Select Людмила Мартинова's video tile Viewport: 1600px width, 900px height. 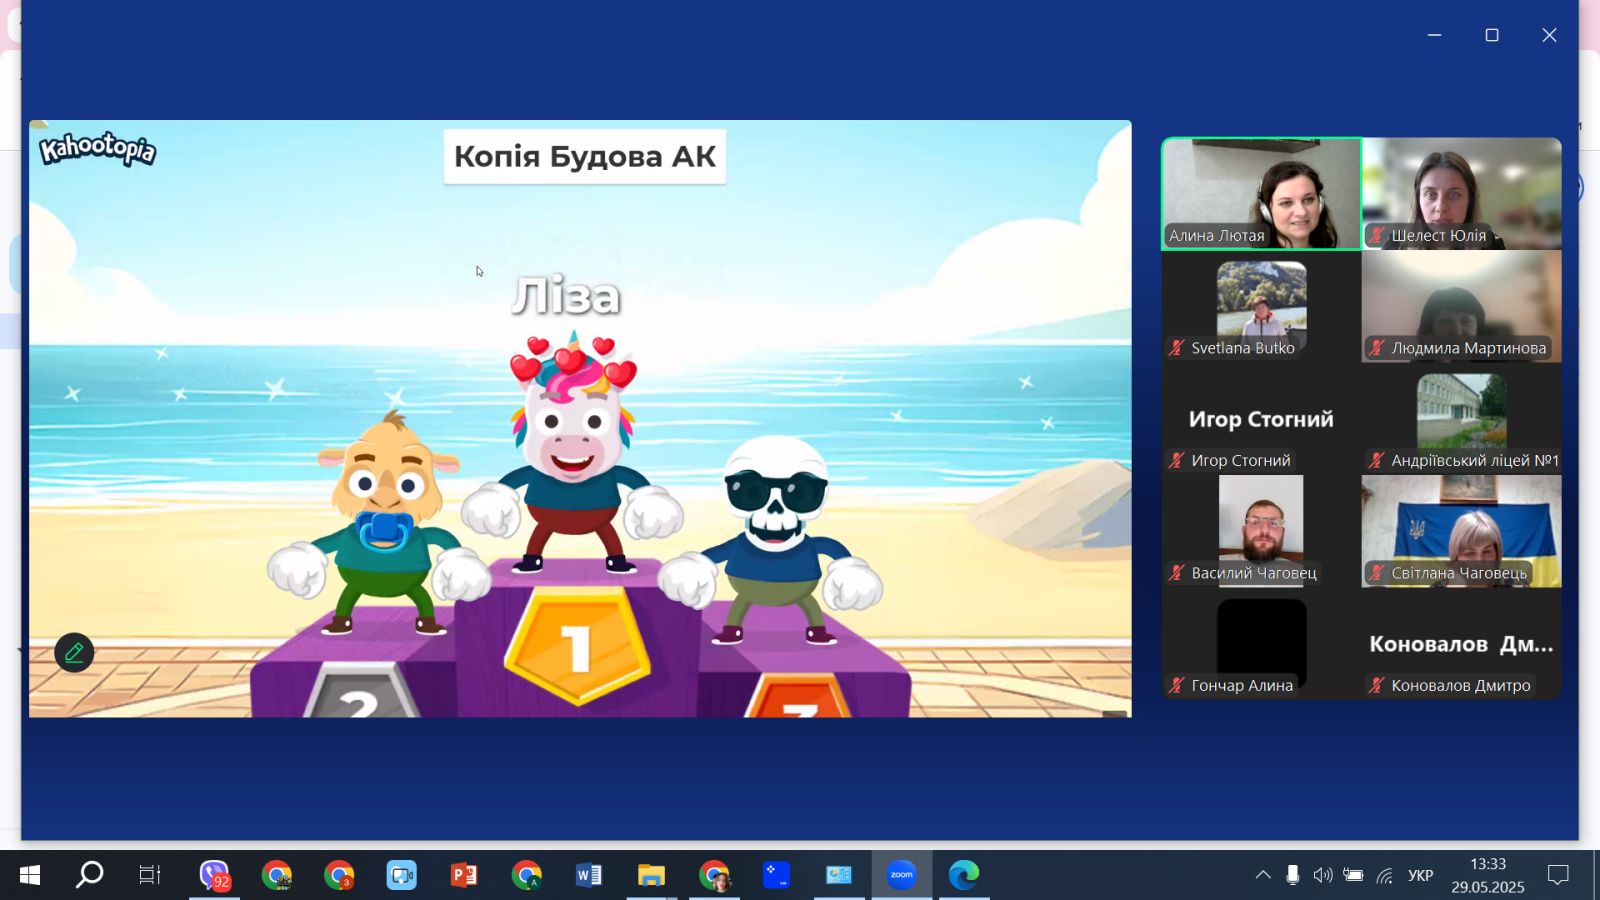pyautogui.click(x=1461, y=306)
